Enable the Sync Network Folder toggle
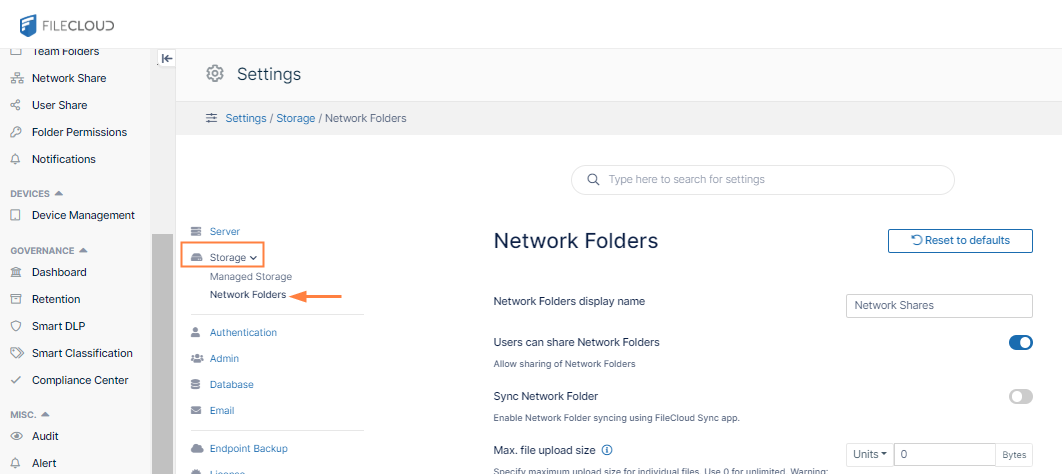This screenshot has height=474, width=1062. [x=1020, y=397]
